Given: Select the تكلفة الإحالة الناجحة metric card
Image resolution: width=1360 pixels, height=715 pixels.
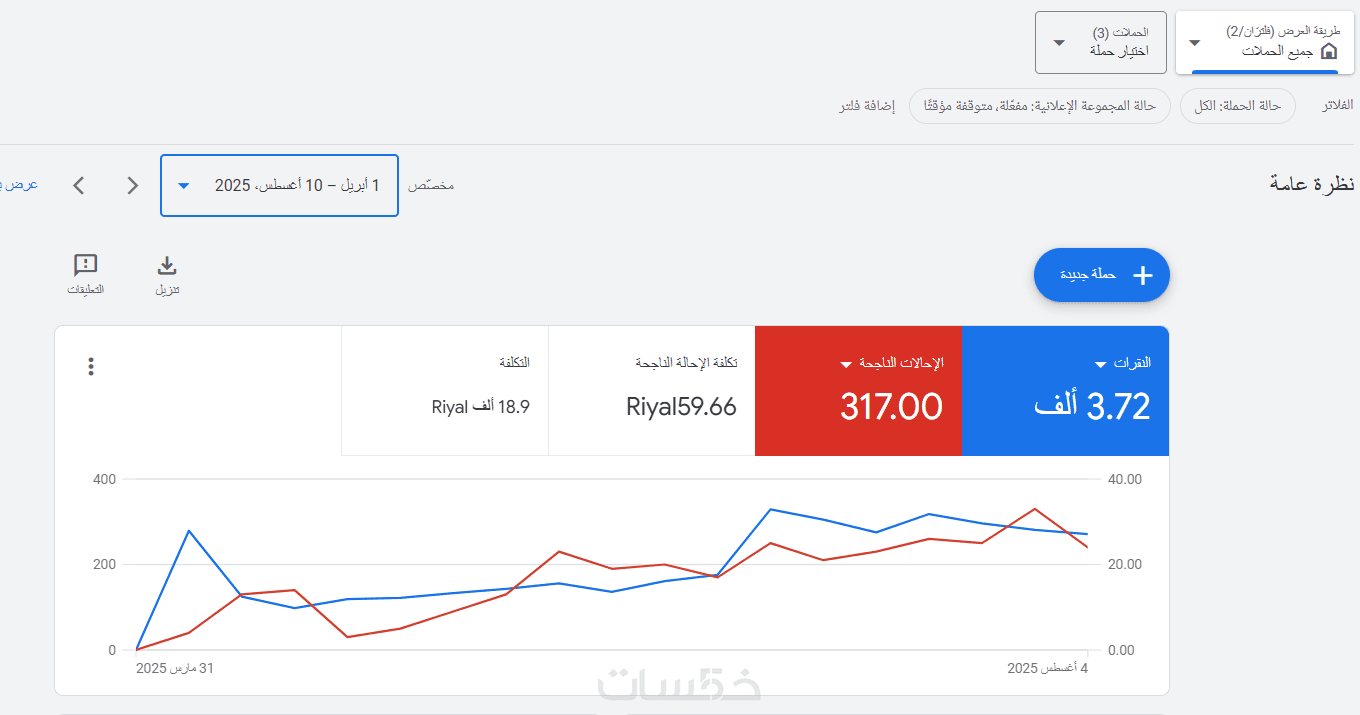Looking at the screenshot, I should 651,390.
